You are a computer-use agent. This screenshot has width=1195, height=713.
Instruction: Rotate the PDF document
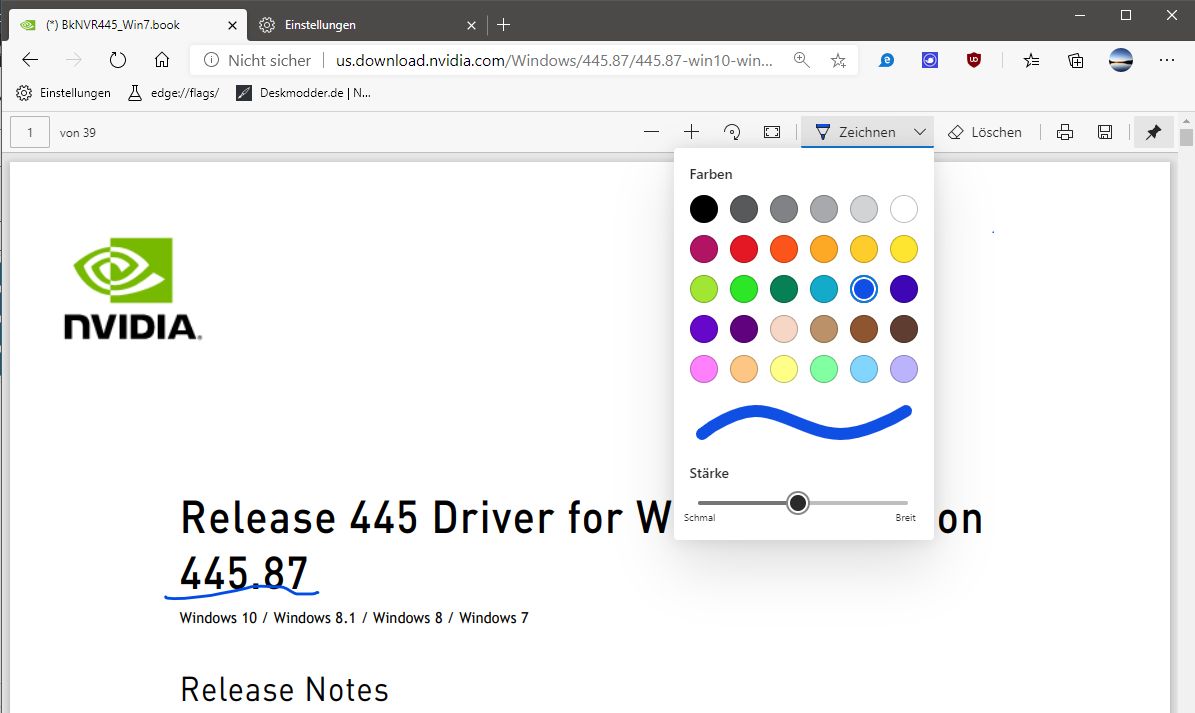732,132
